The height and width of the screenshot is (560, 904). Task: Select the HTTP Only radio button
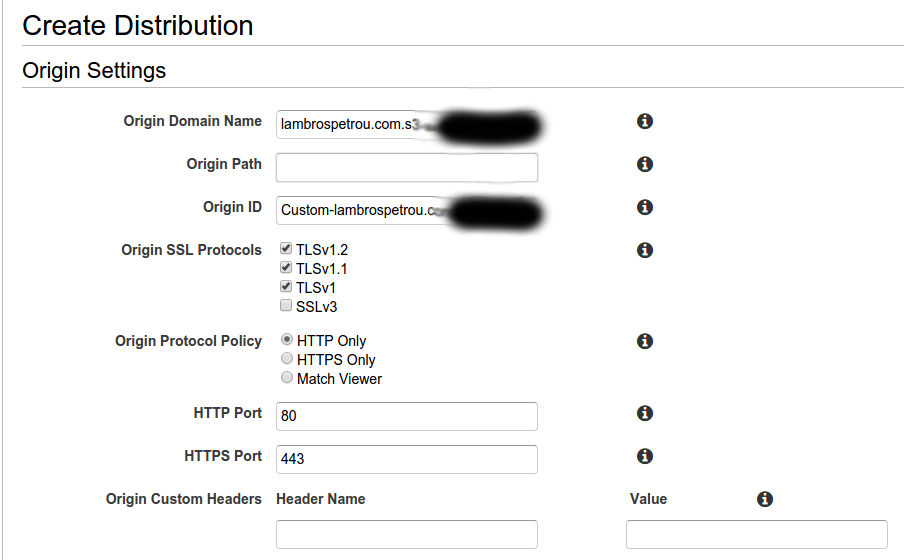click(x=287, y=340)
